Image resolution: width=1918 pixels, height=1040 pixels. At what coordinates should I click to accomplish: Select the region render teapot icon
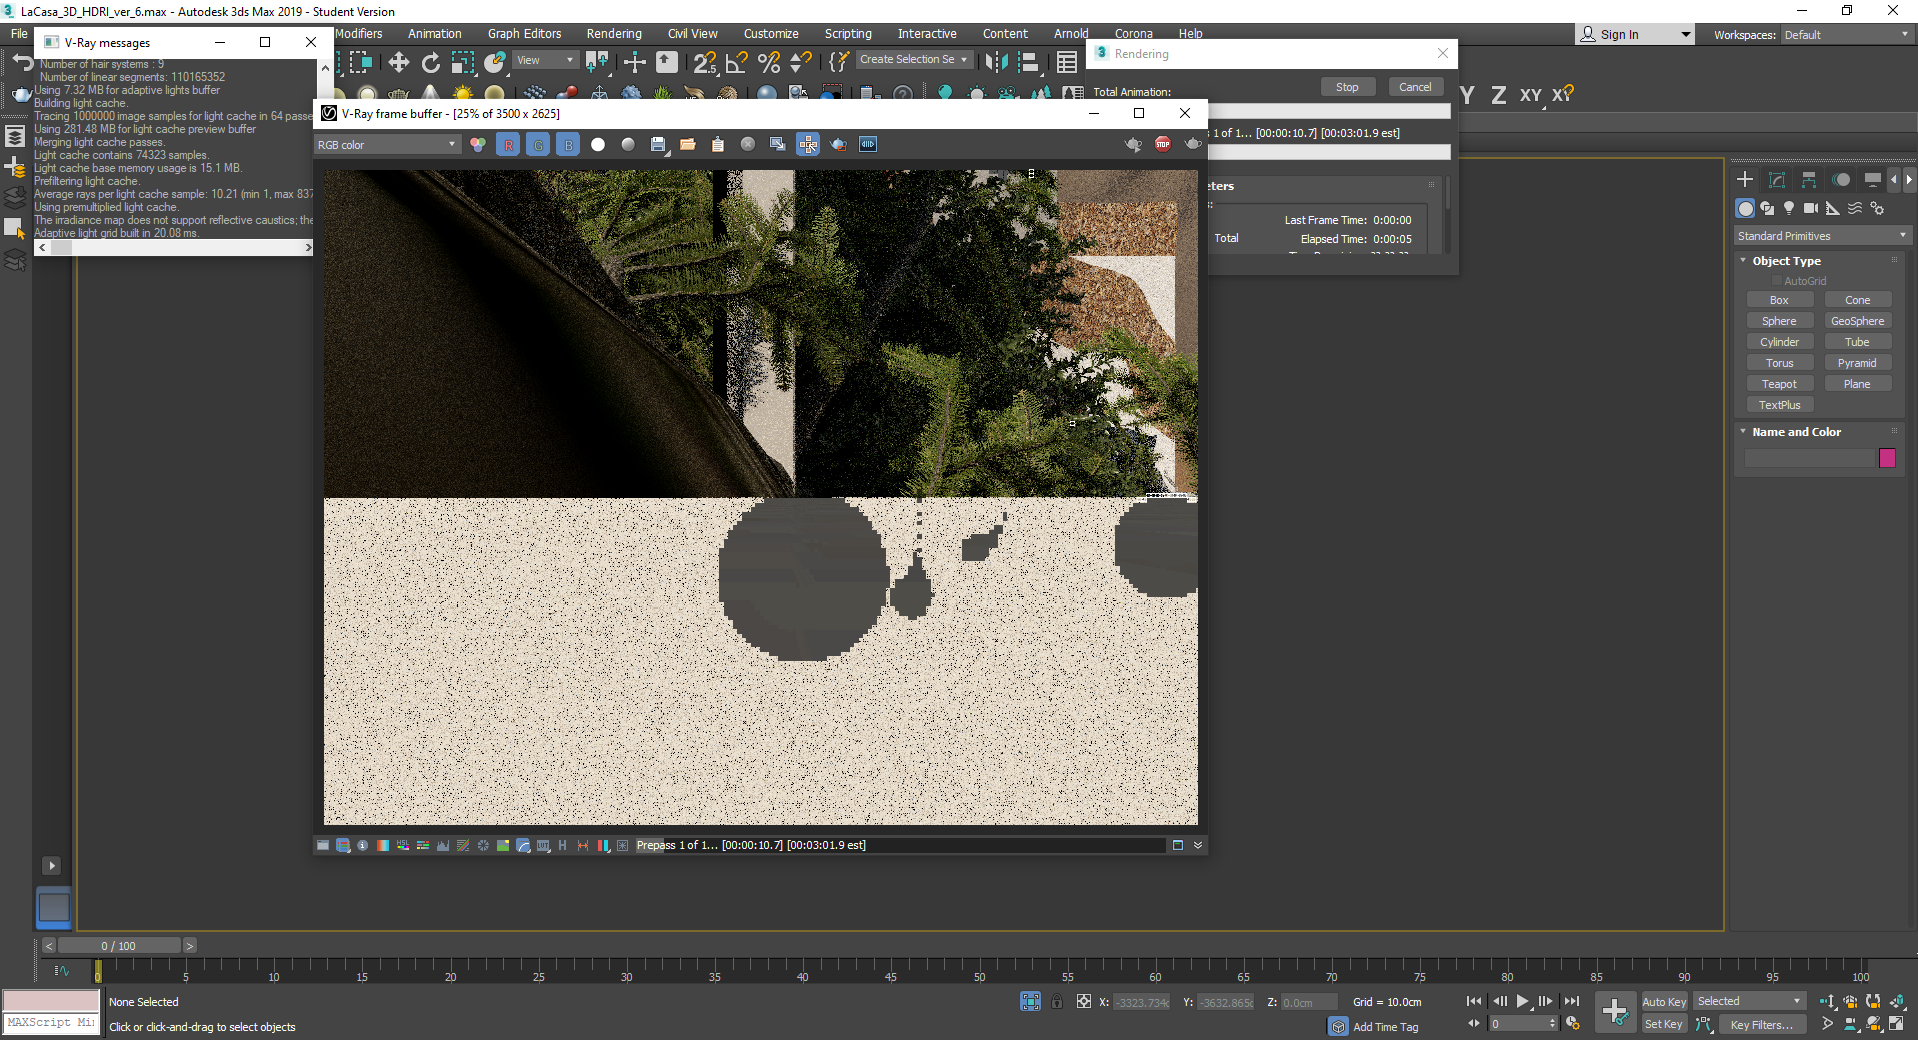(x=838, y=145)
